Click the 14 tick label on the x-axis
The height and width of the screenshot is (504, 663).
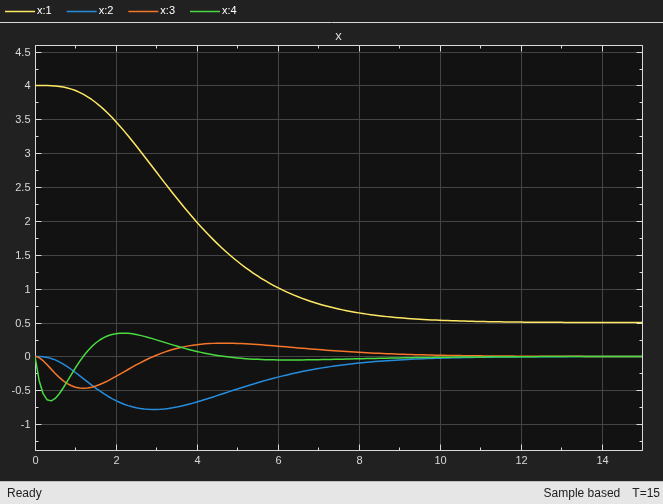click(x=603, y=460)
